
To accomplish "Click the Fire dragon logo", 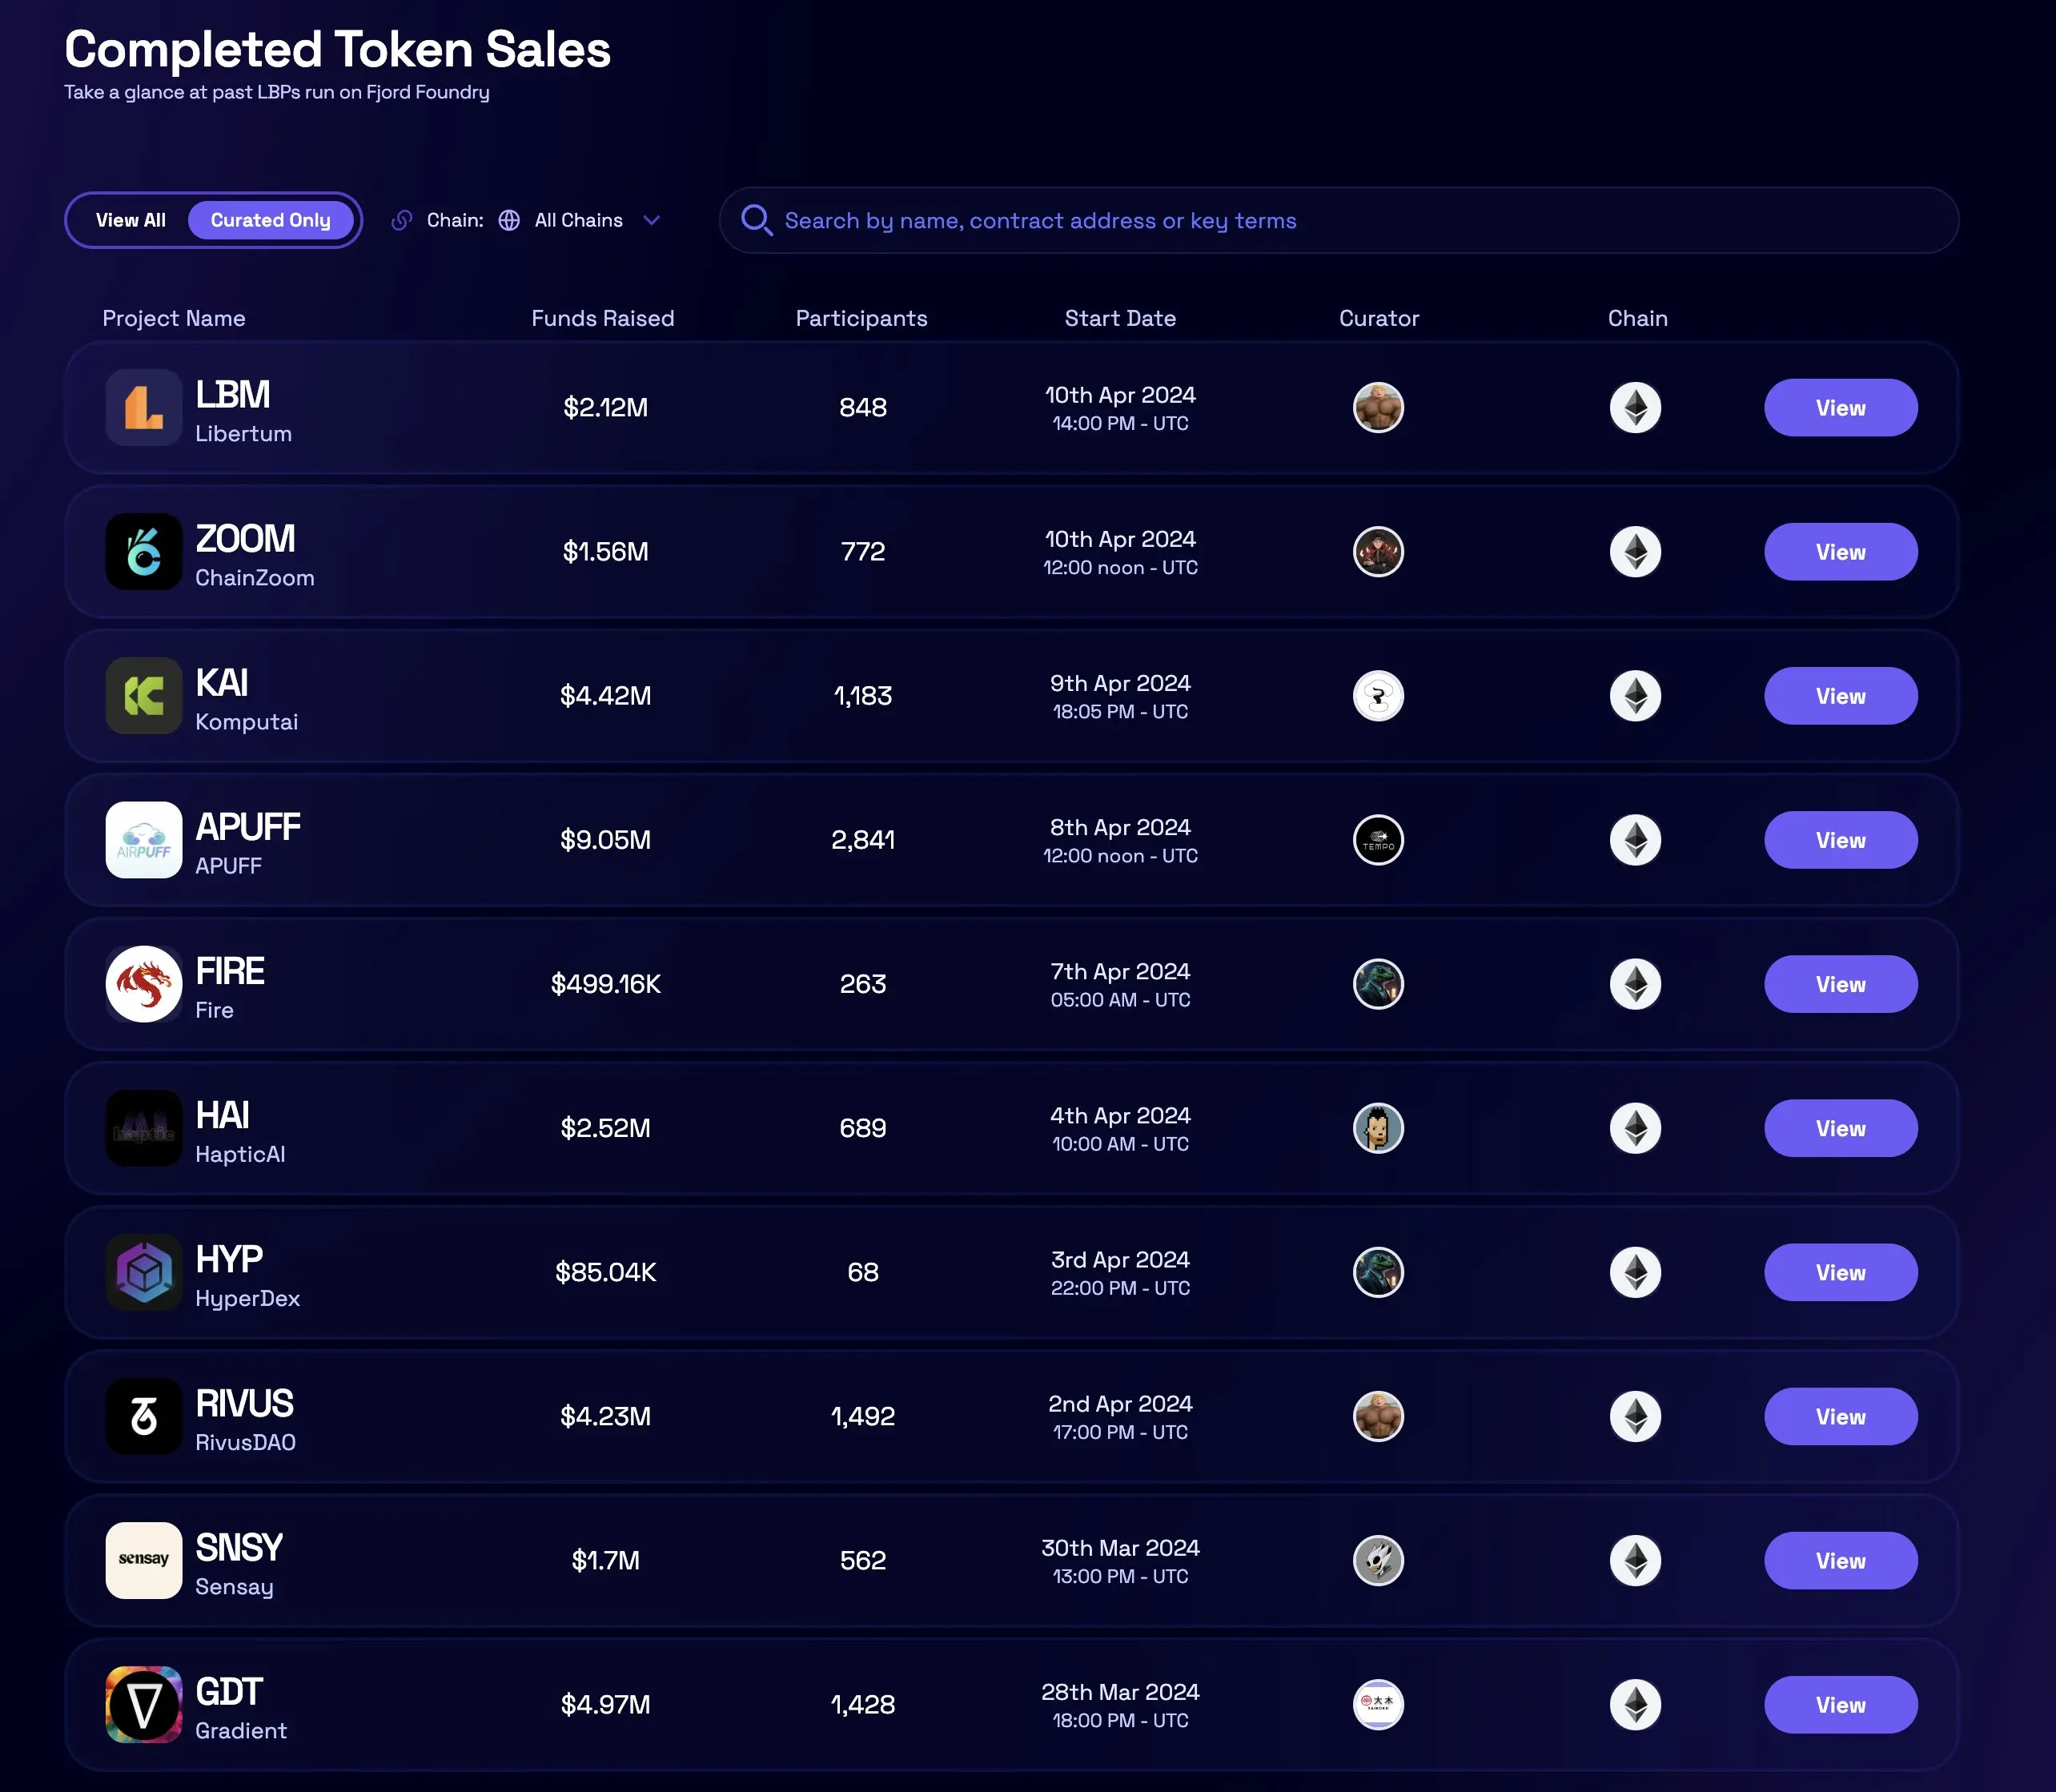I will pos(144,984).
